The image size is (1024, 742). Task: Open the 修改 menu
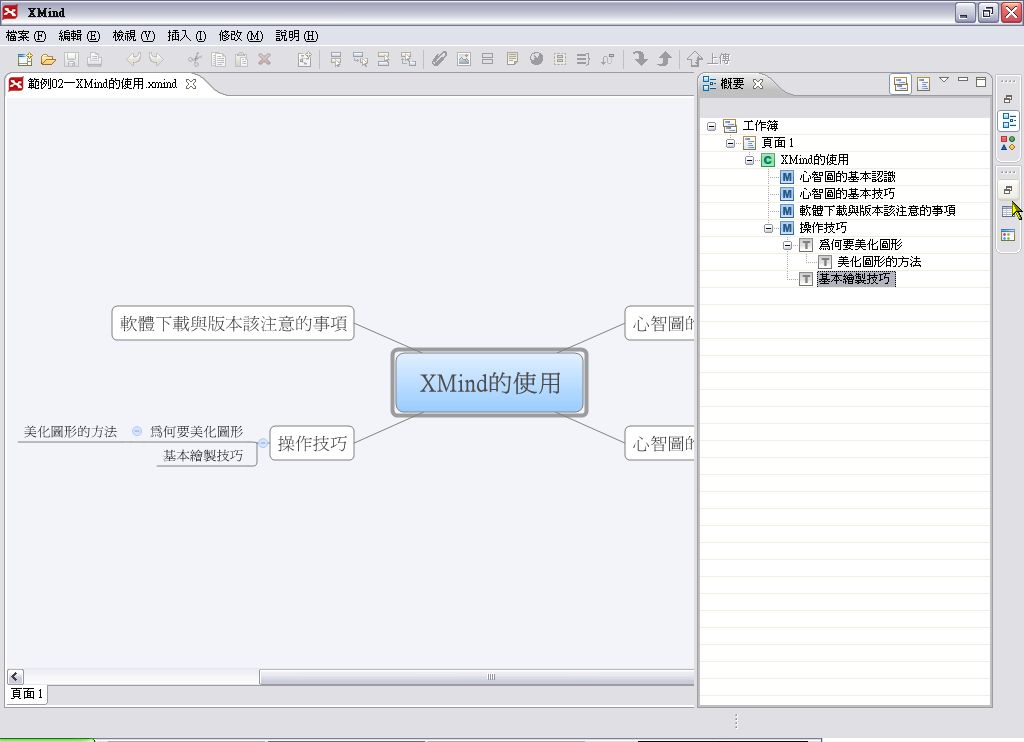click(240, 36)
